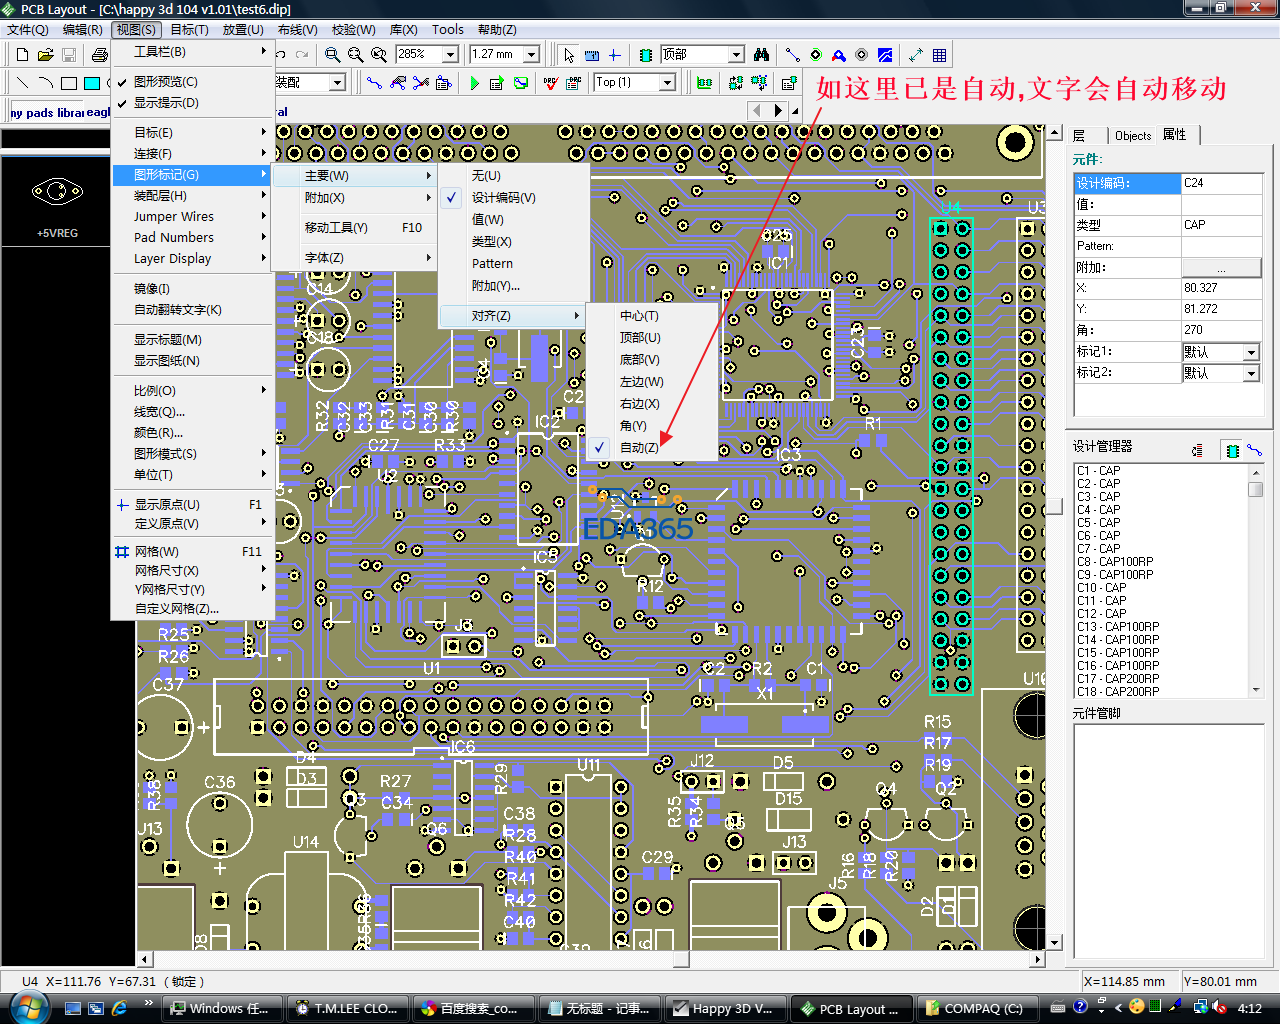
Task: Click the binoculars find icon
Action: [x=762, y=55]
